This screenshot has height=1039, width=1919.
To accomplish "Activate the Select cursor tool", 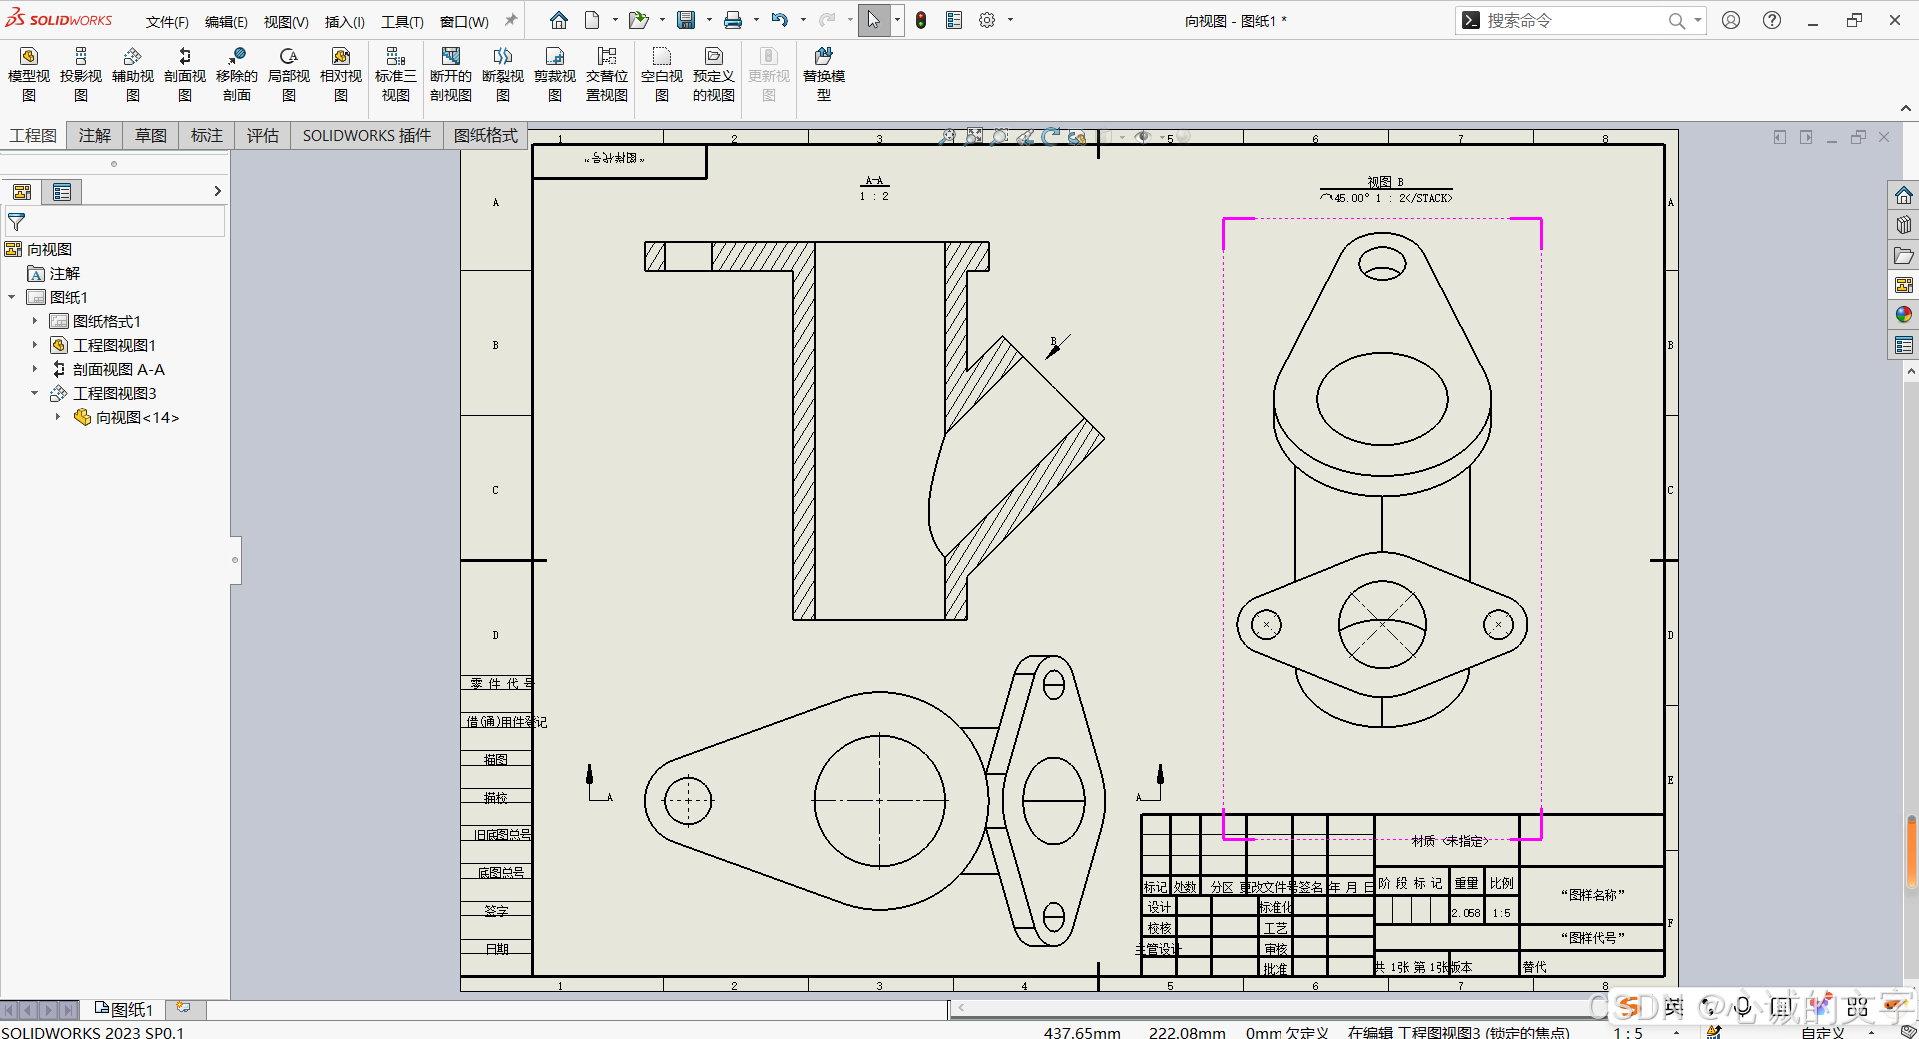I will click(x=874, y=20).
